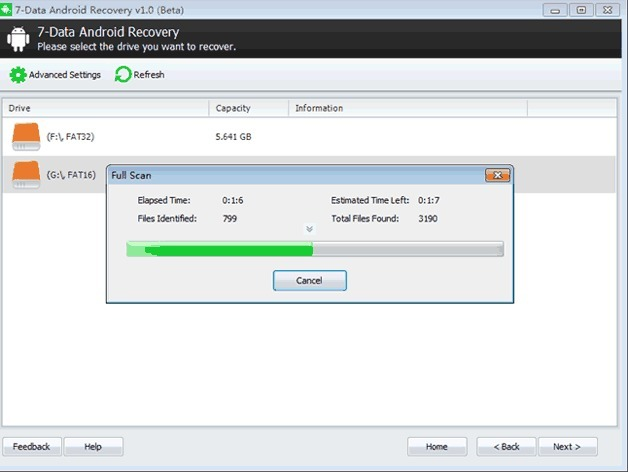Go back with the < Back button
628x472 pixels.
tap(506, 446)
